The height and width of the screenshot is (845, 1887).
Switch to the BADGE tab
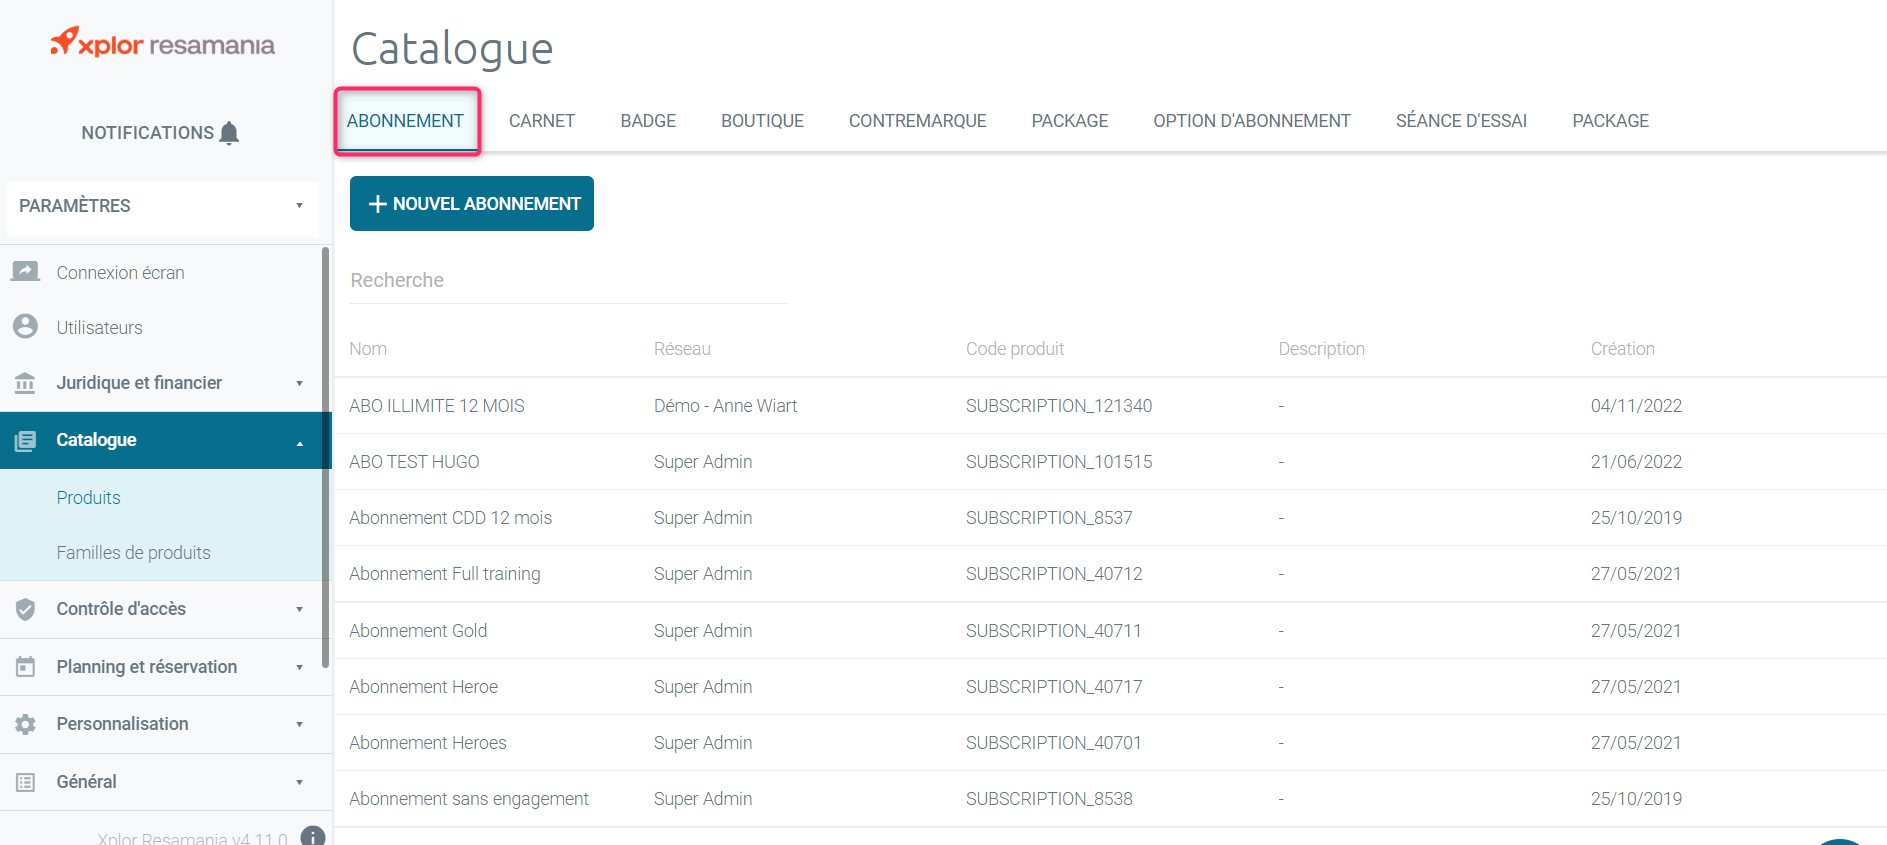(x=648, y=121)
